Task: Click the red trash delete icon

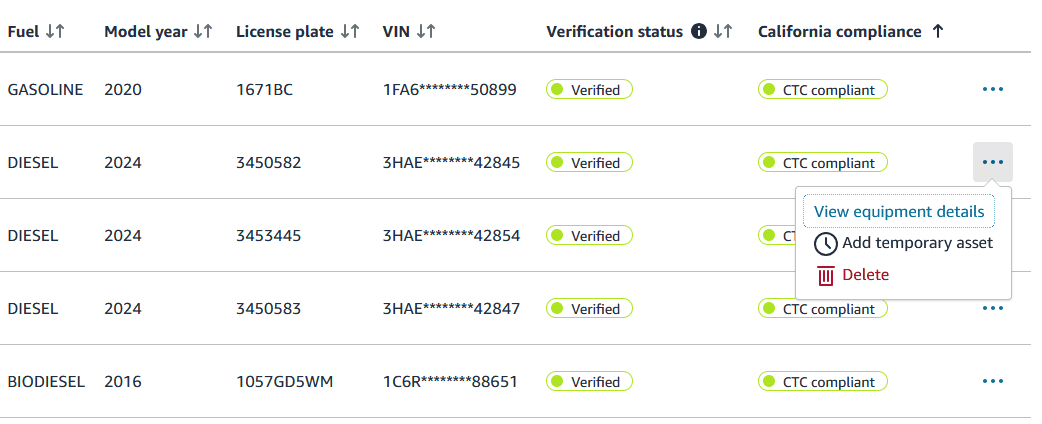Action: [826, 276]
